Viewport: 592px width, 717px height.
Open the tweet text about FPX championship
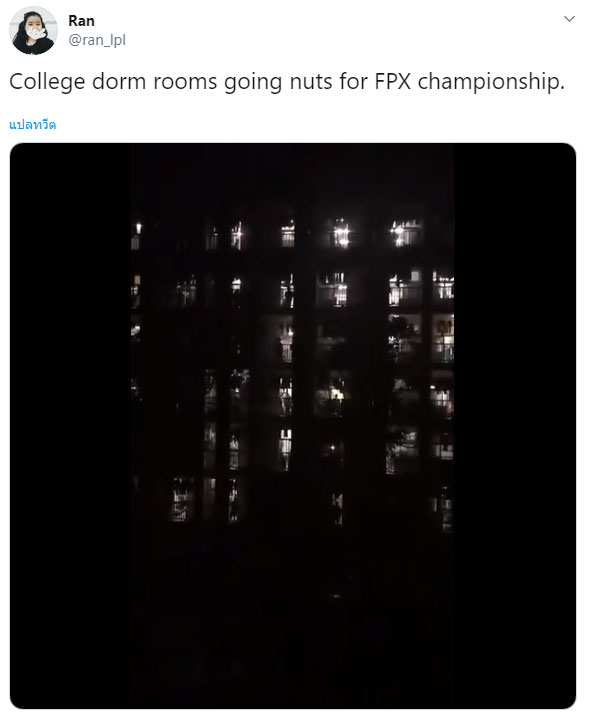tap(287, 82)
